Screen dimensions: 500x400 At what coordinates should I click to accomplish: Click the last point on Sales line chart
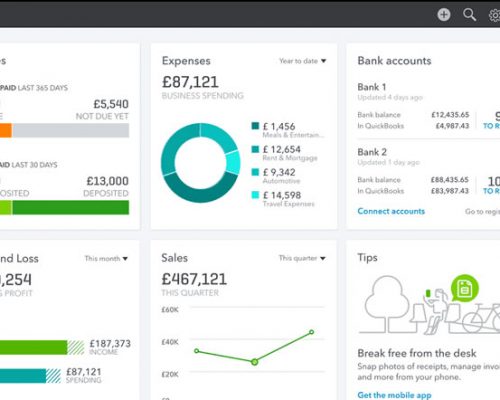pos(311,332)
